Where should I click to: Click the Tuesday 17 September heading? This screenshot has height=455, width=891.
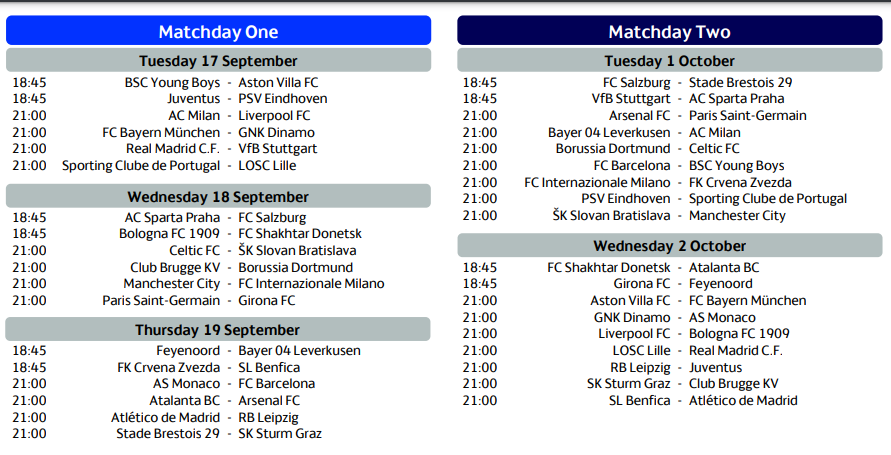(x=218, y=60)
